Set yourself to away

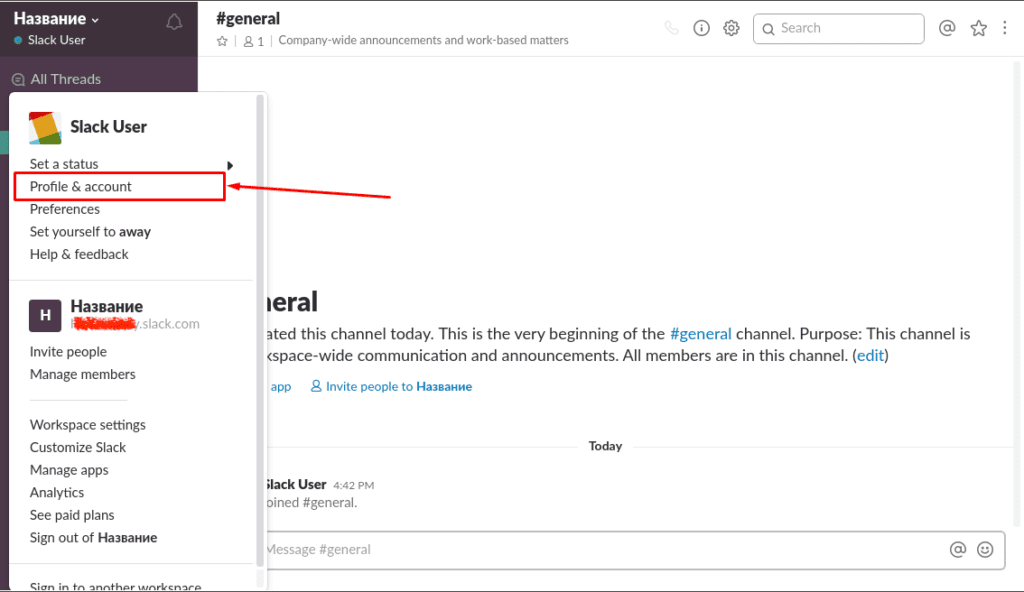tap(90, 232)
